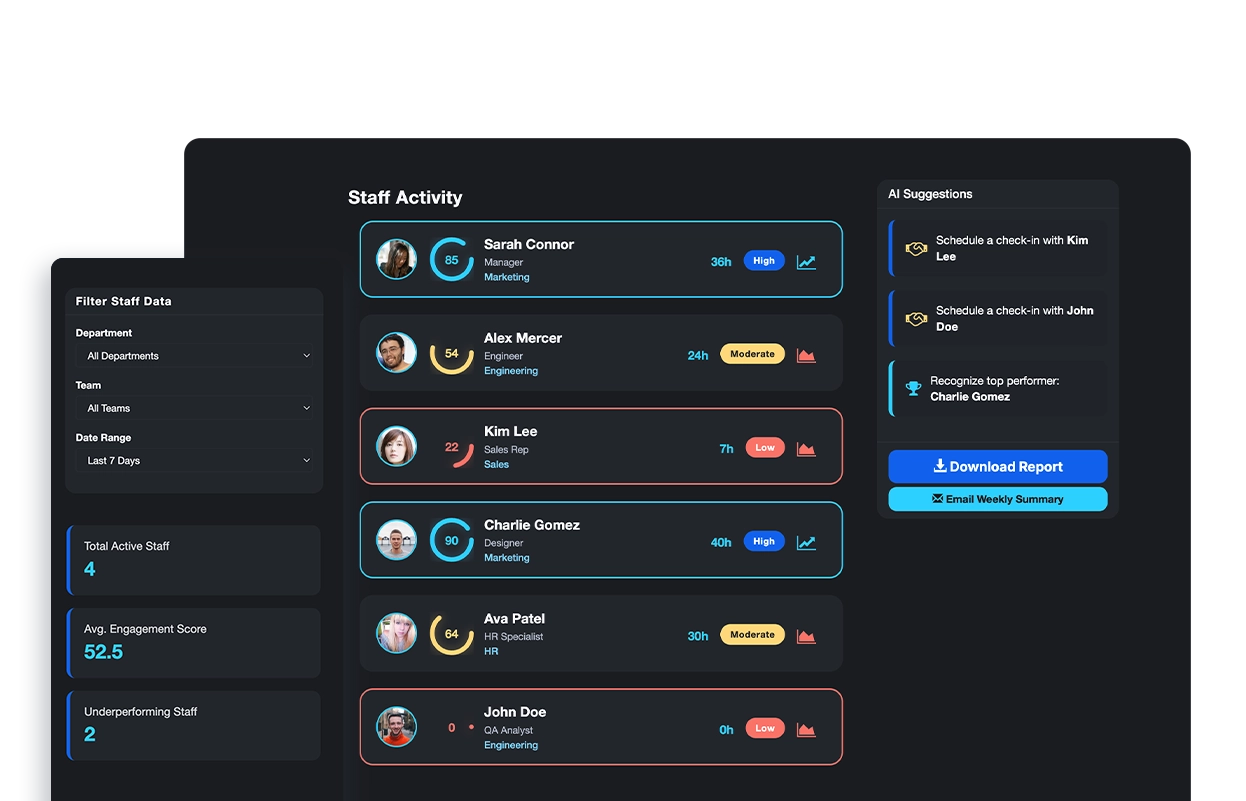The image size is (1246, 801).
Task: Click the High badge in Sarah Connor's row
Action: pos(764,261)
